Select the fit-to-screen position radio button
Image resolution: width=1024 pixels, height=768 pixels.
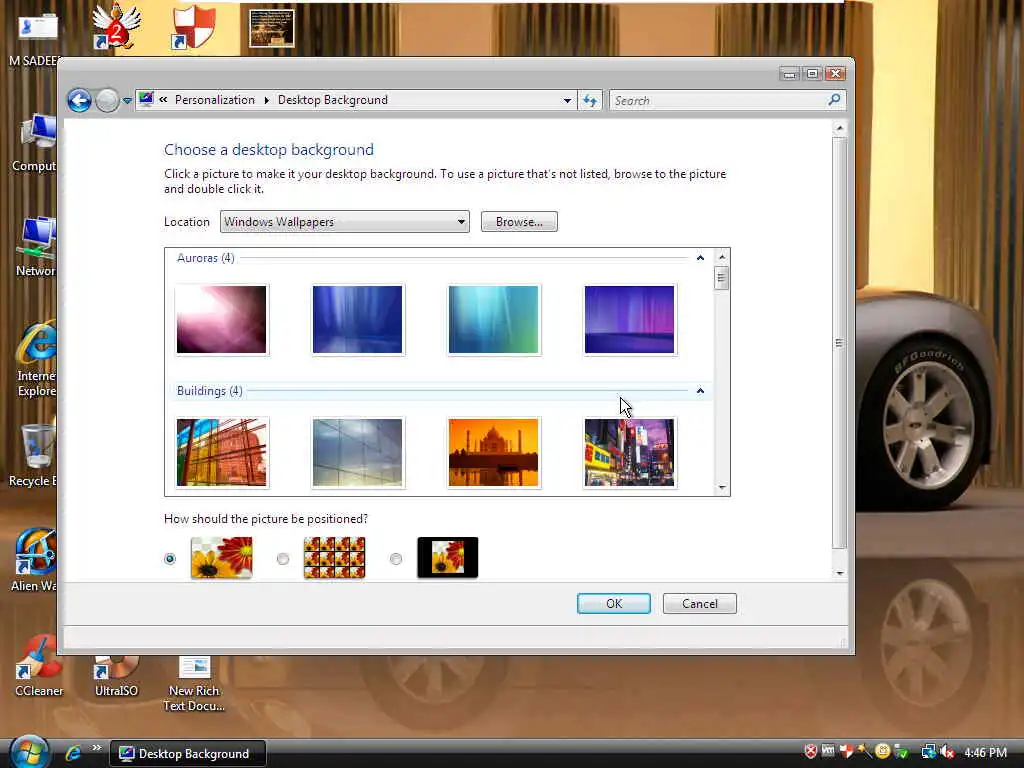pyautogui.click(x=170, y=559)
